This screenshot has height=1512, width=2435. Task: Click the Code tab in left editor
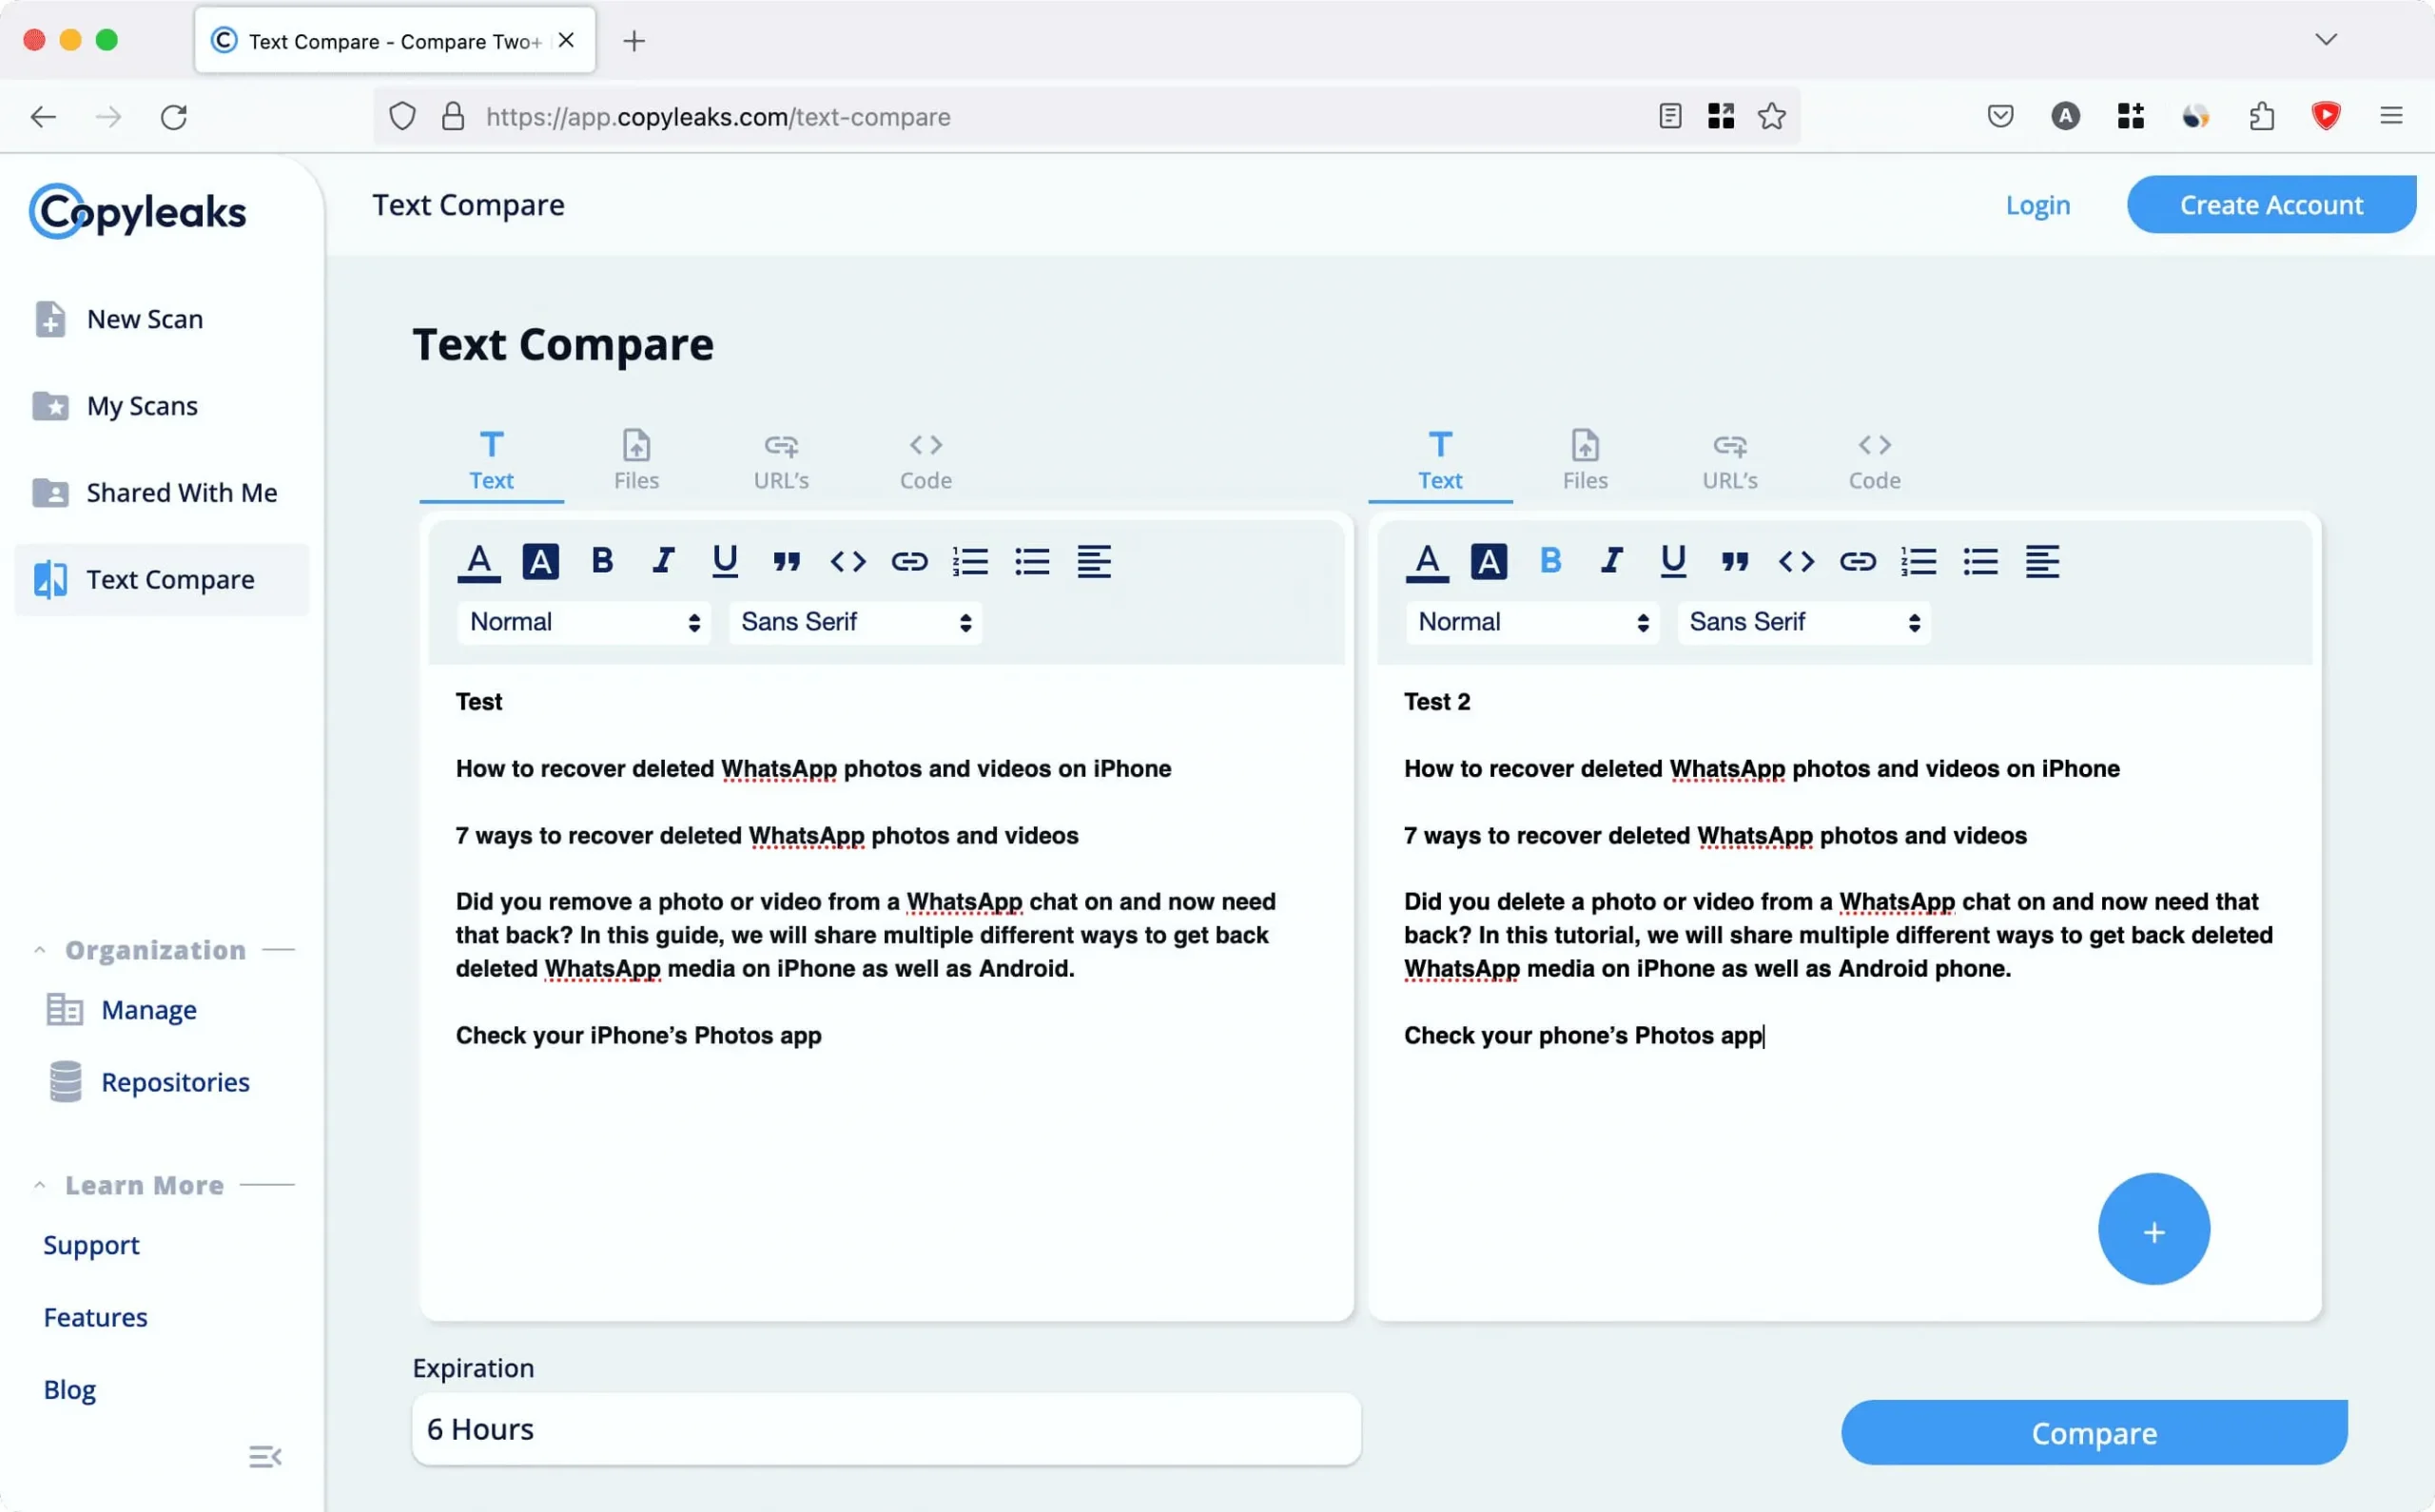point(926,458)
